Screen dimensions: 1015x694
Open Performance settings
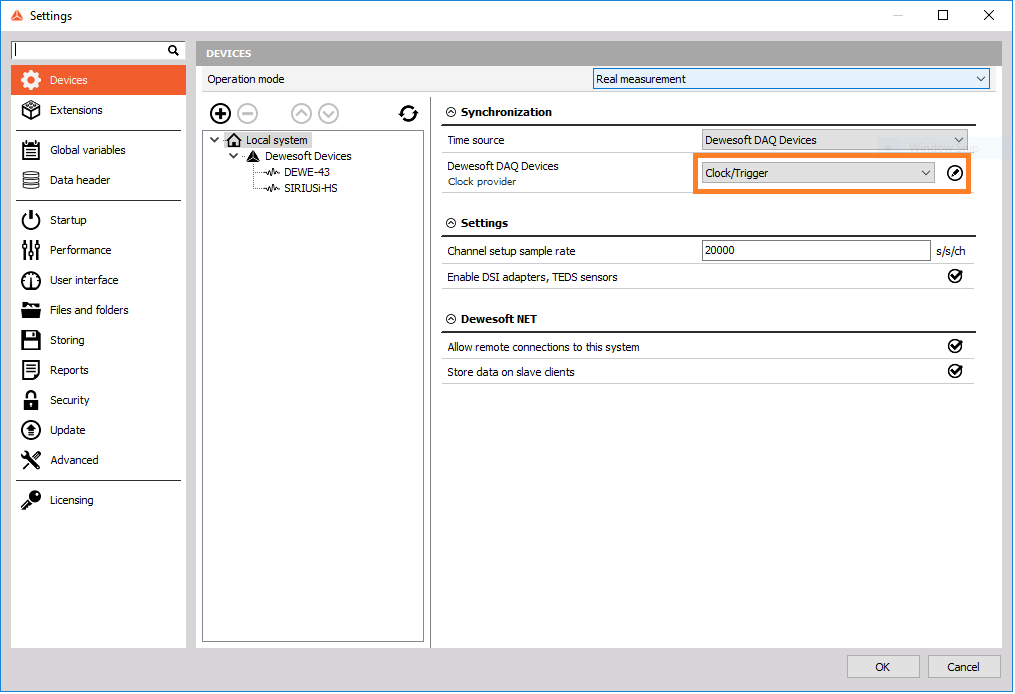[x=98, y=250]
